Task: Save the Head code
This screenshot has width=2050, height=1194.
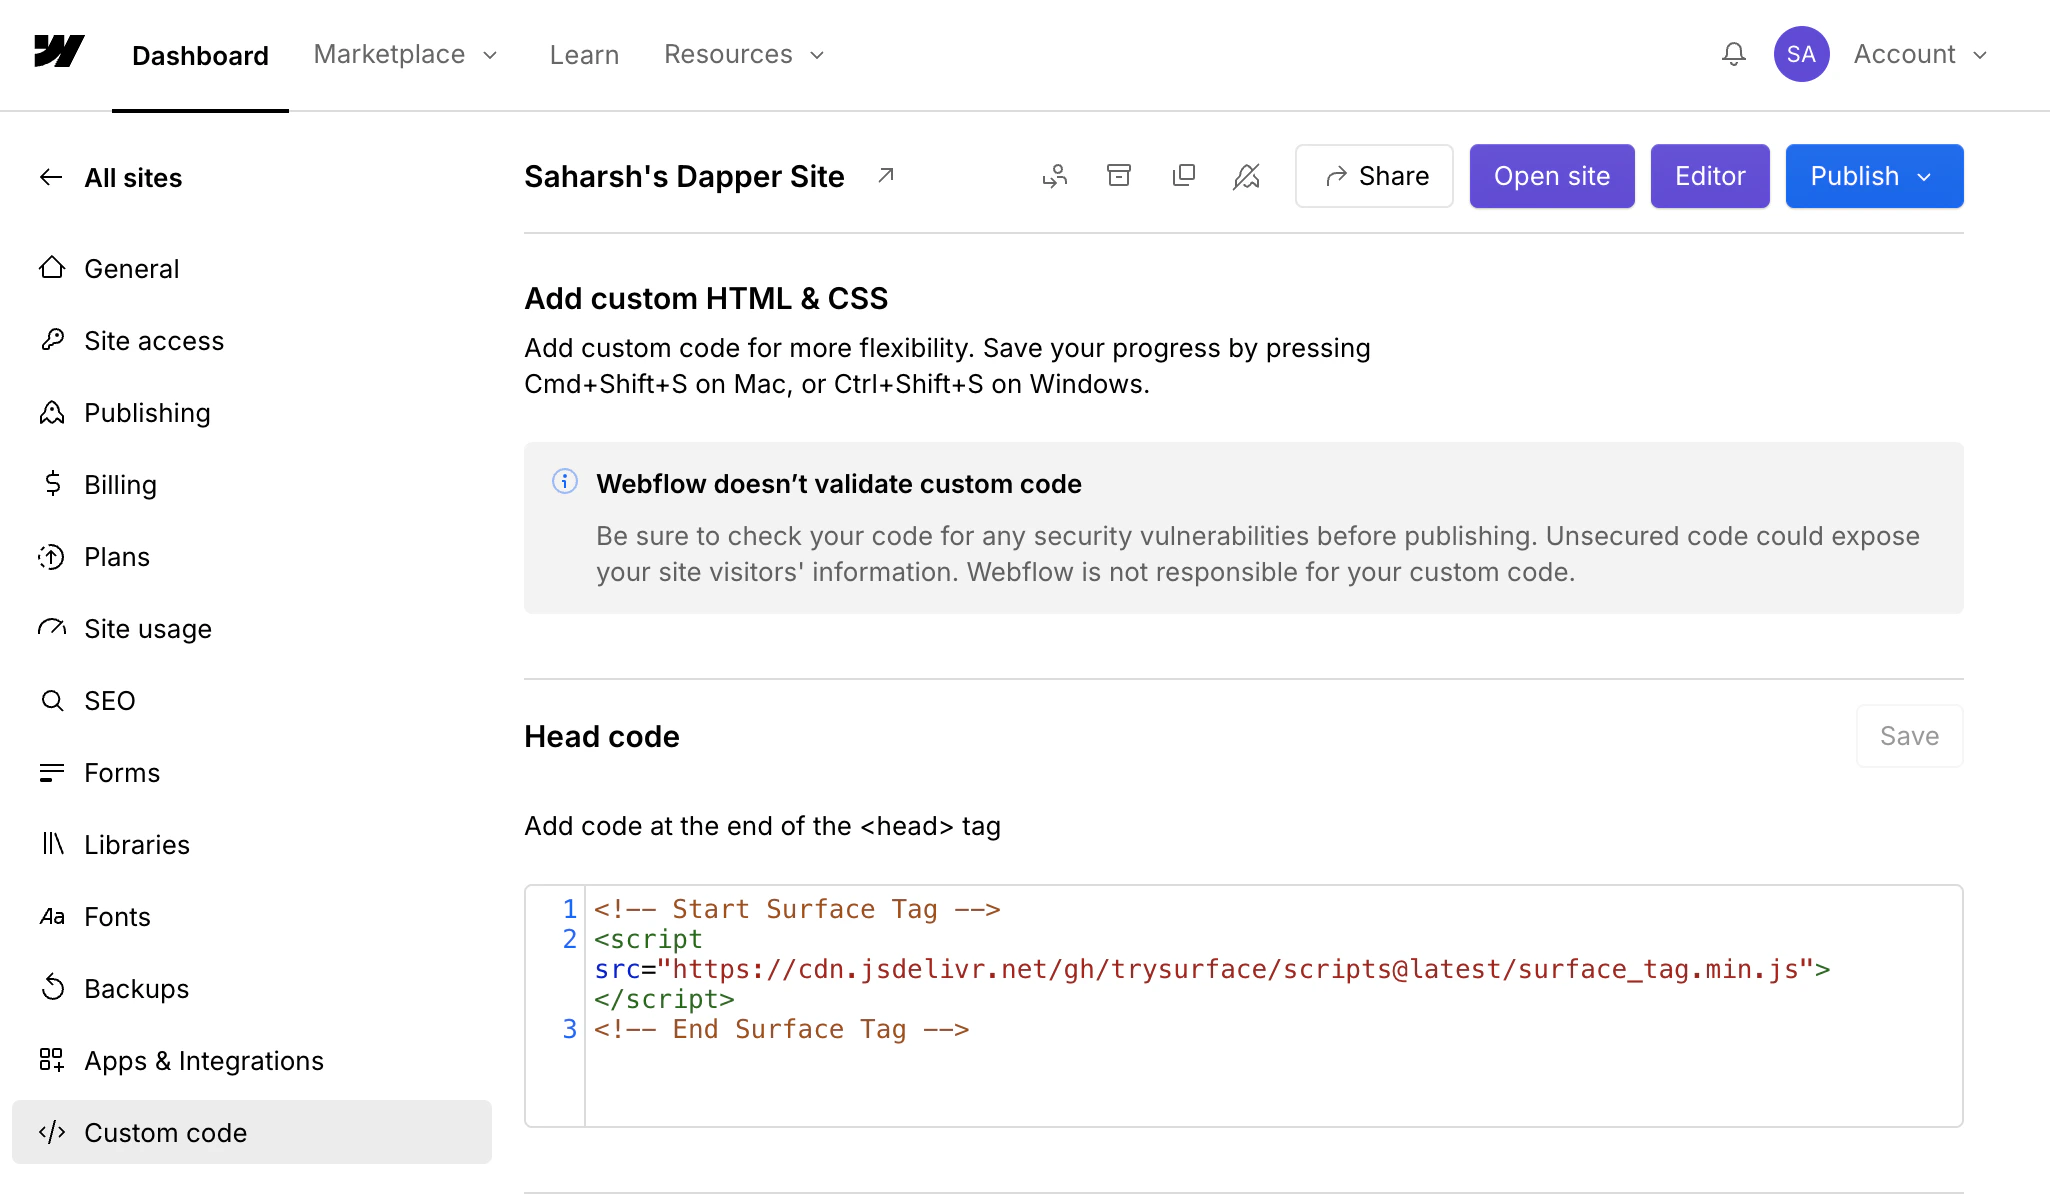Action: pyautogui.click(x=1910, y=736)
